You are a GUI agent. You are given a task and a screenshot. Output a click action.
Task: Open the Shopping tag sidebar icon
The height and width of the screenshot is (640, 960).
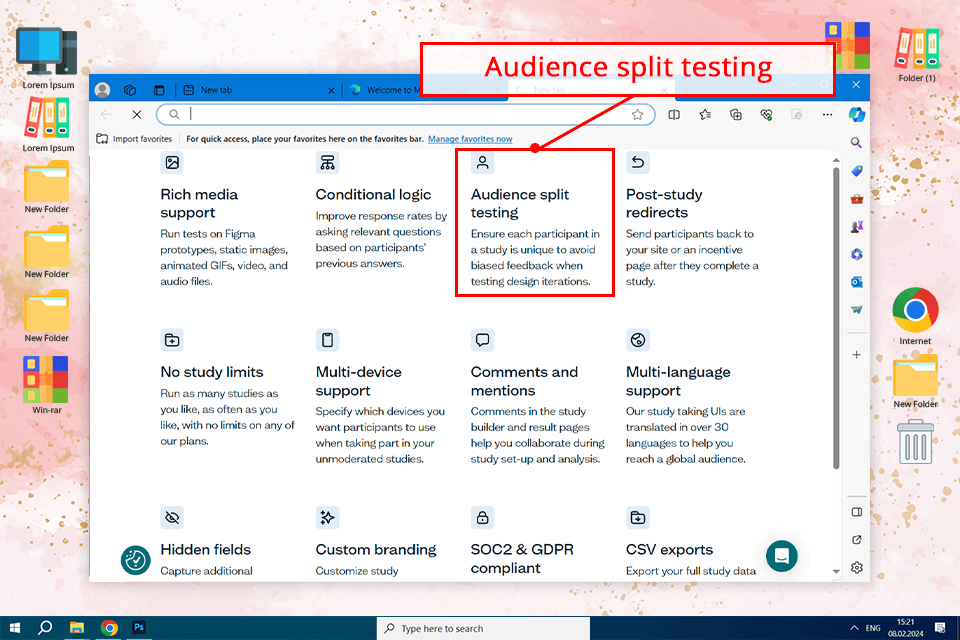pyautogui.click(x=856, y=171)
